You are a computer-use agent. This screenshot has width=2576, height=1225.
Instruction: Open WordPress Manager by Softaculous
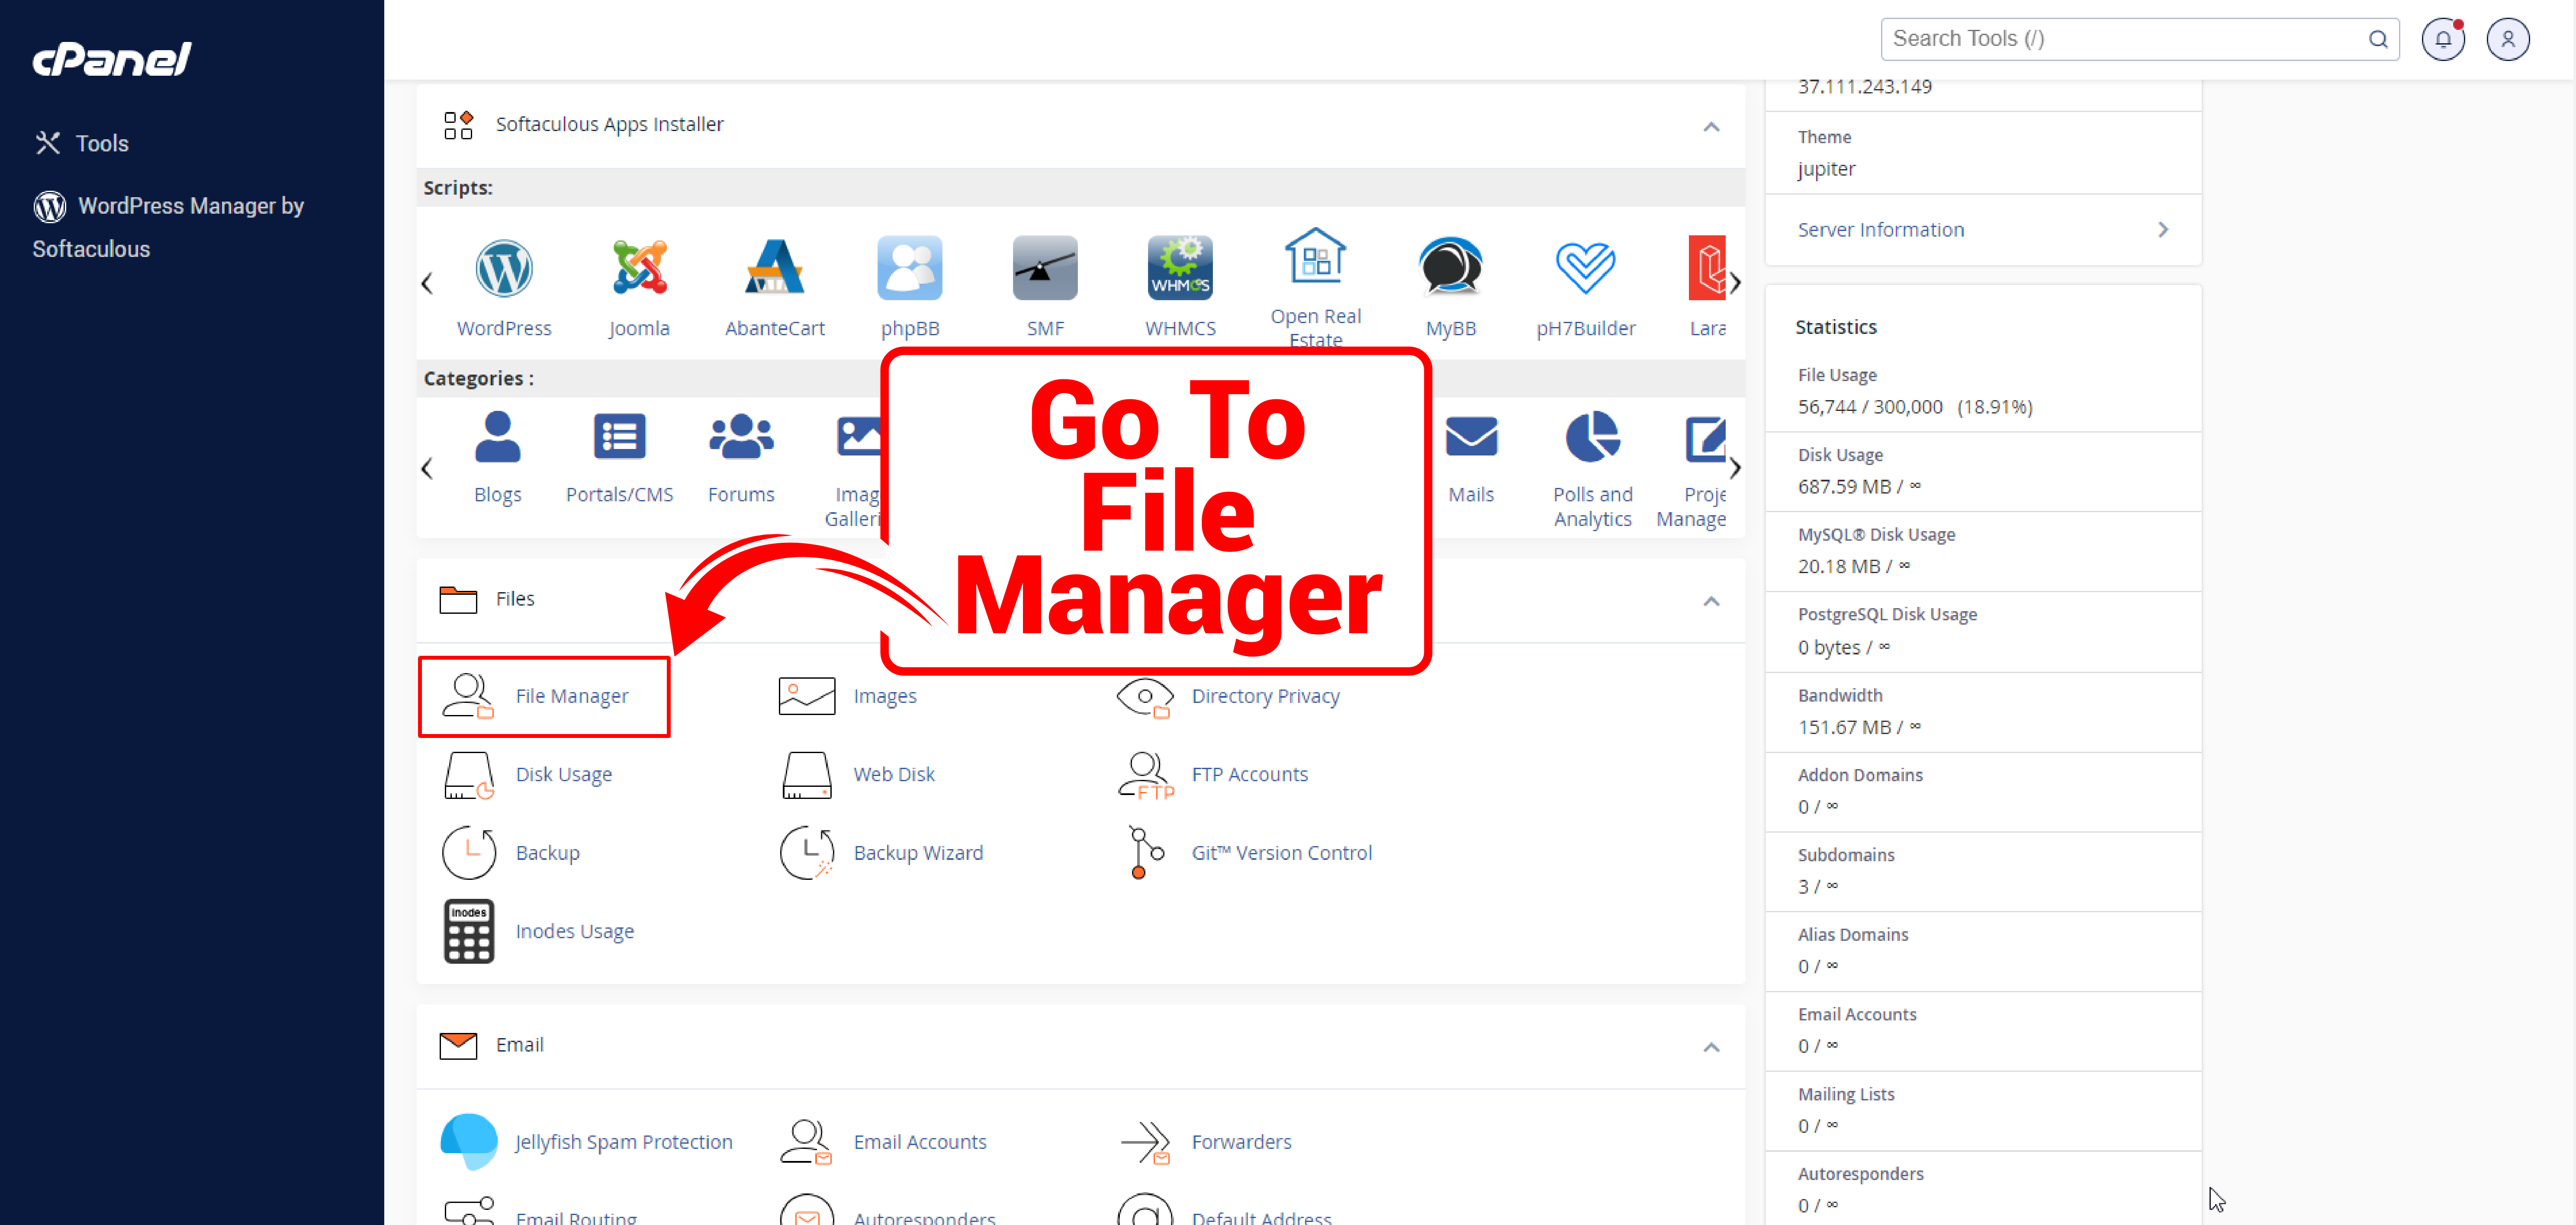pyautogui.click(x=168, y=227)
